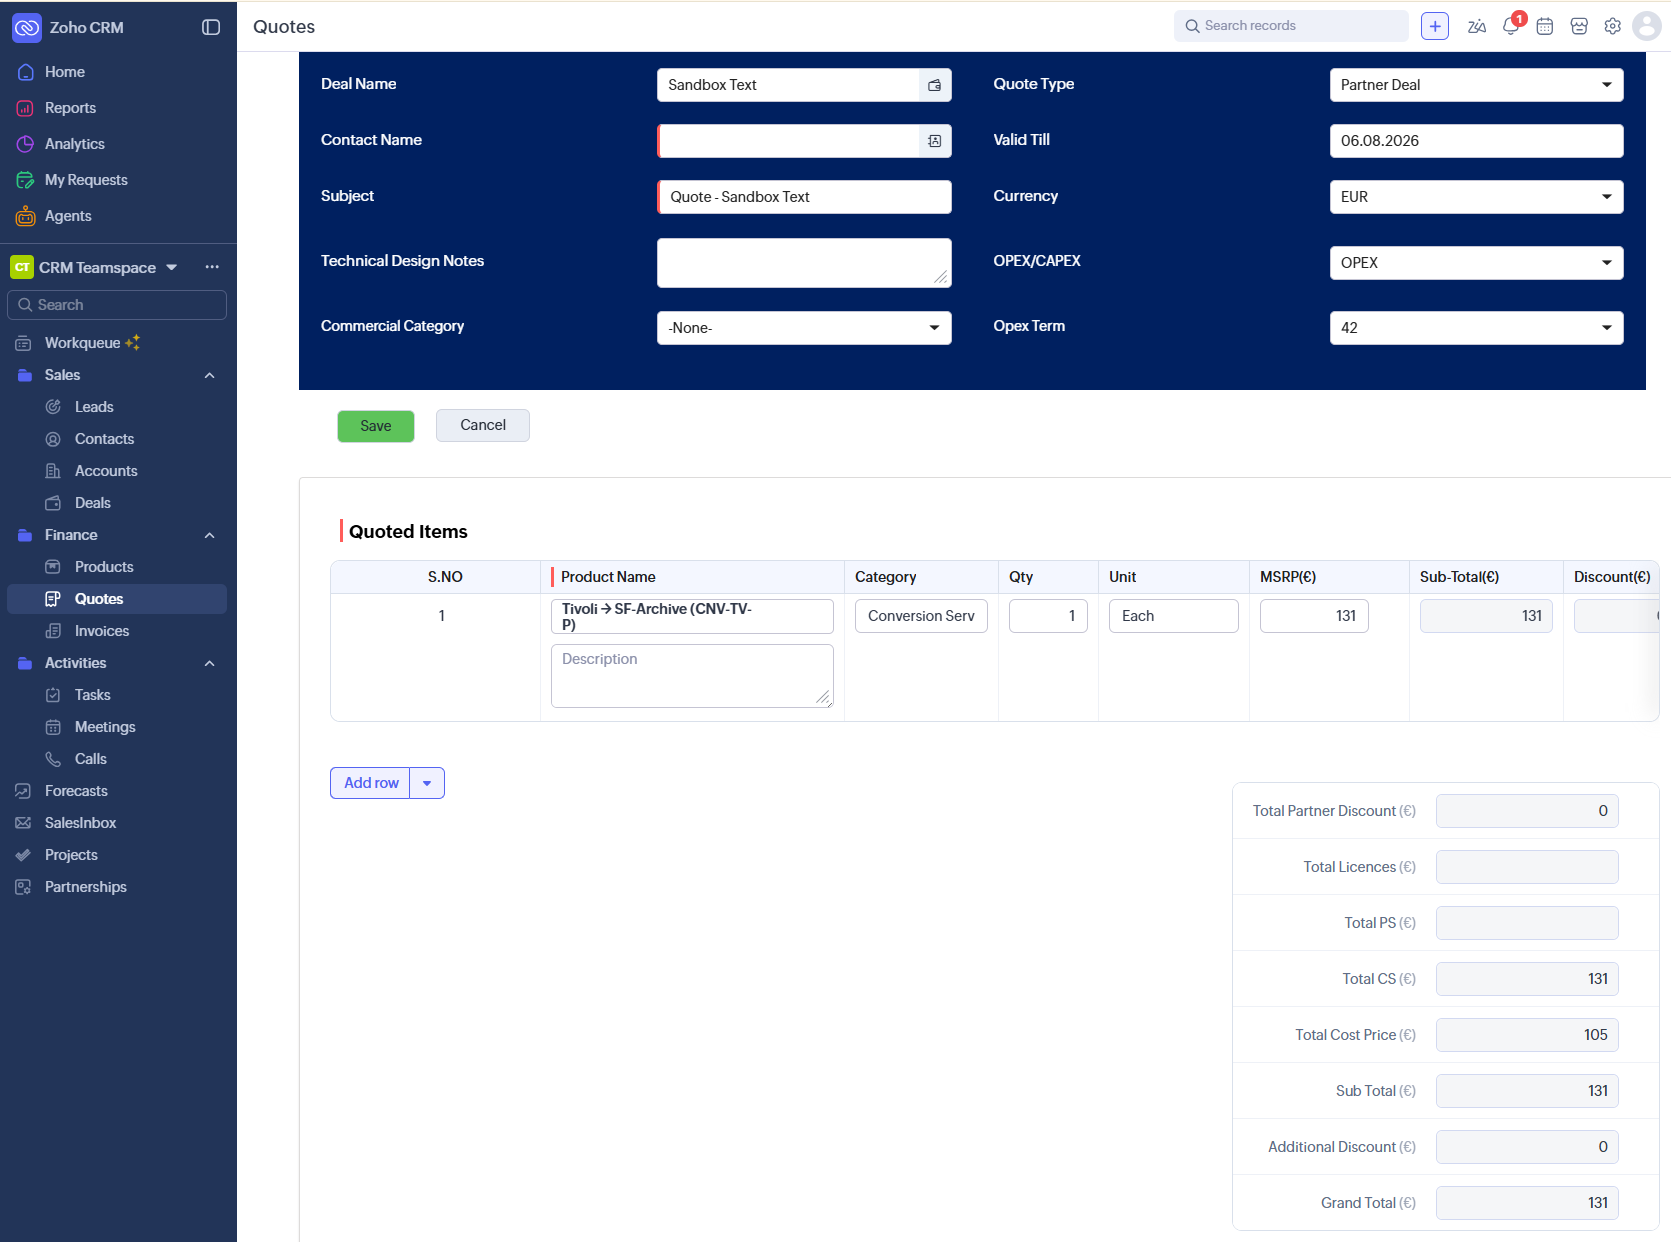Open the calendar icon in top bar

point(1545,27)
